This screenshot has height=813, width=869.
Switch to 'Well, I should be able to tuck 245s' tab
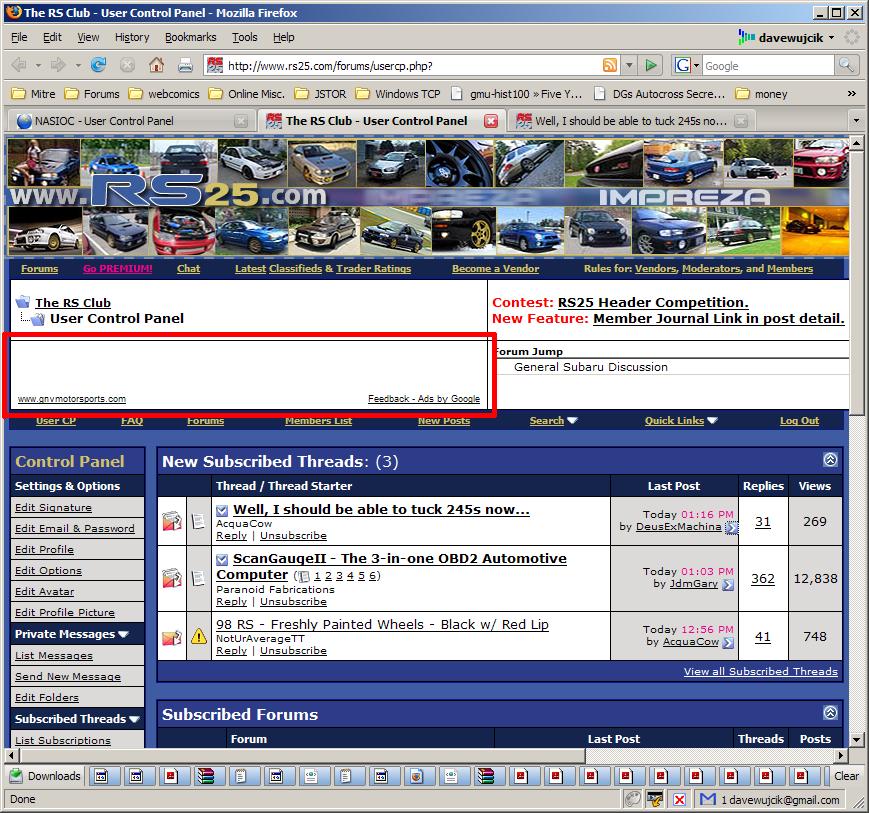coord(630,121)
